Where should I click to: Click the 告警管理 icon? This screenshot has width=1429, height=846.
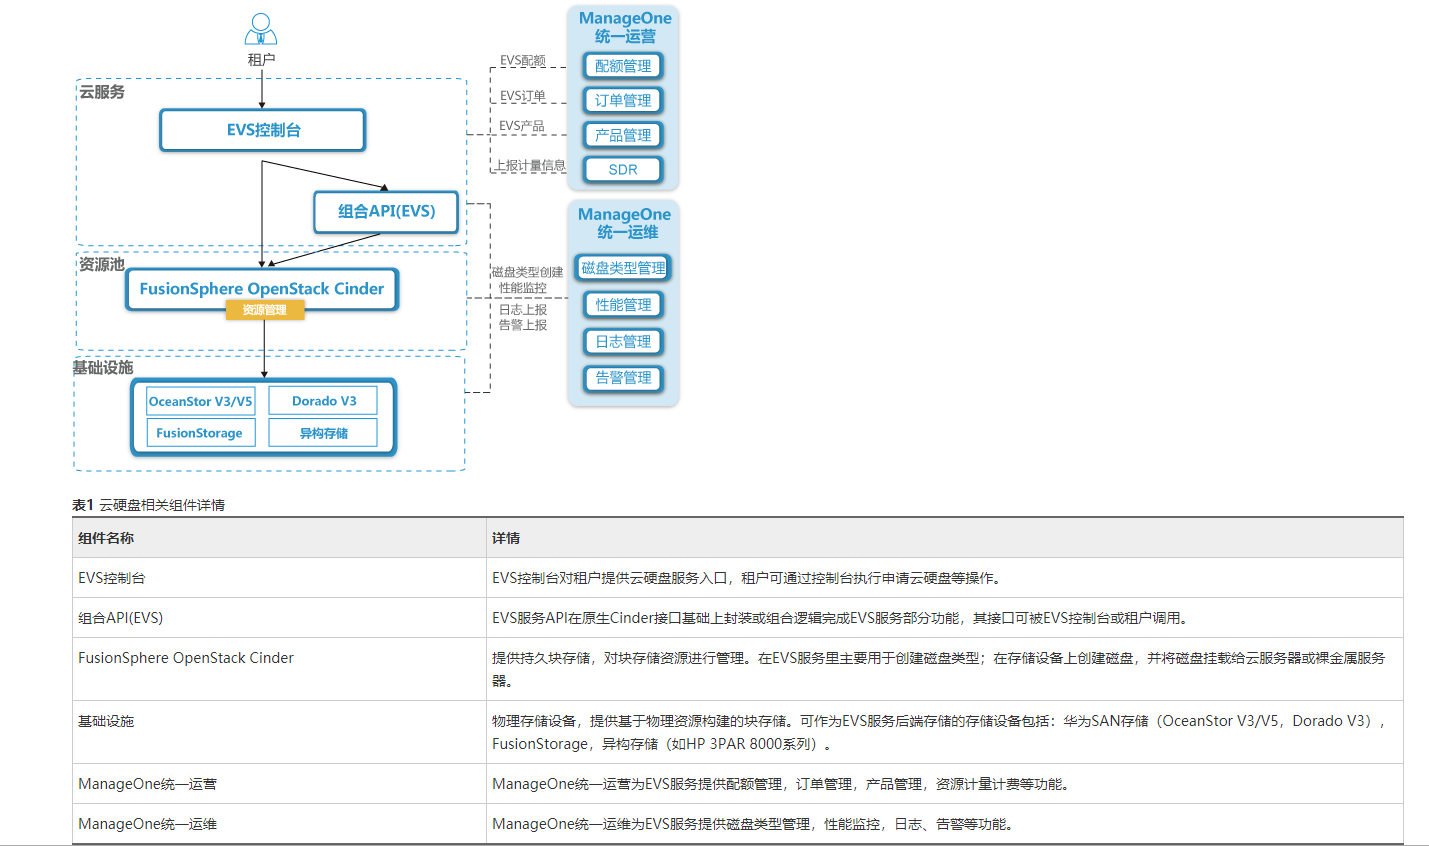(x=622, y=378)
